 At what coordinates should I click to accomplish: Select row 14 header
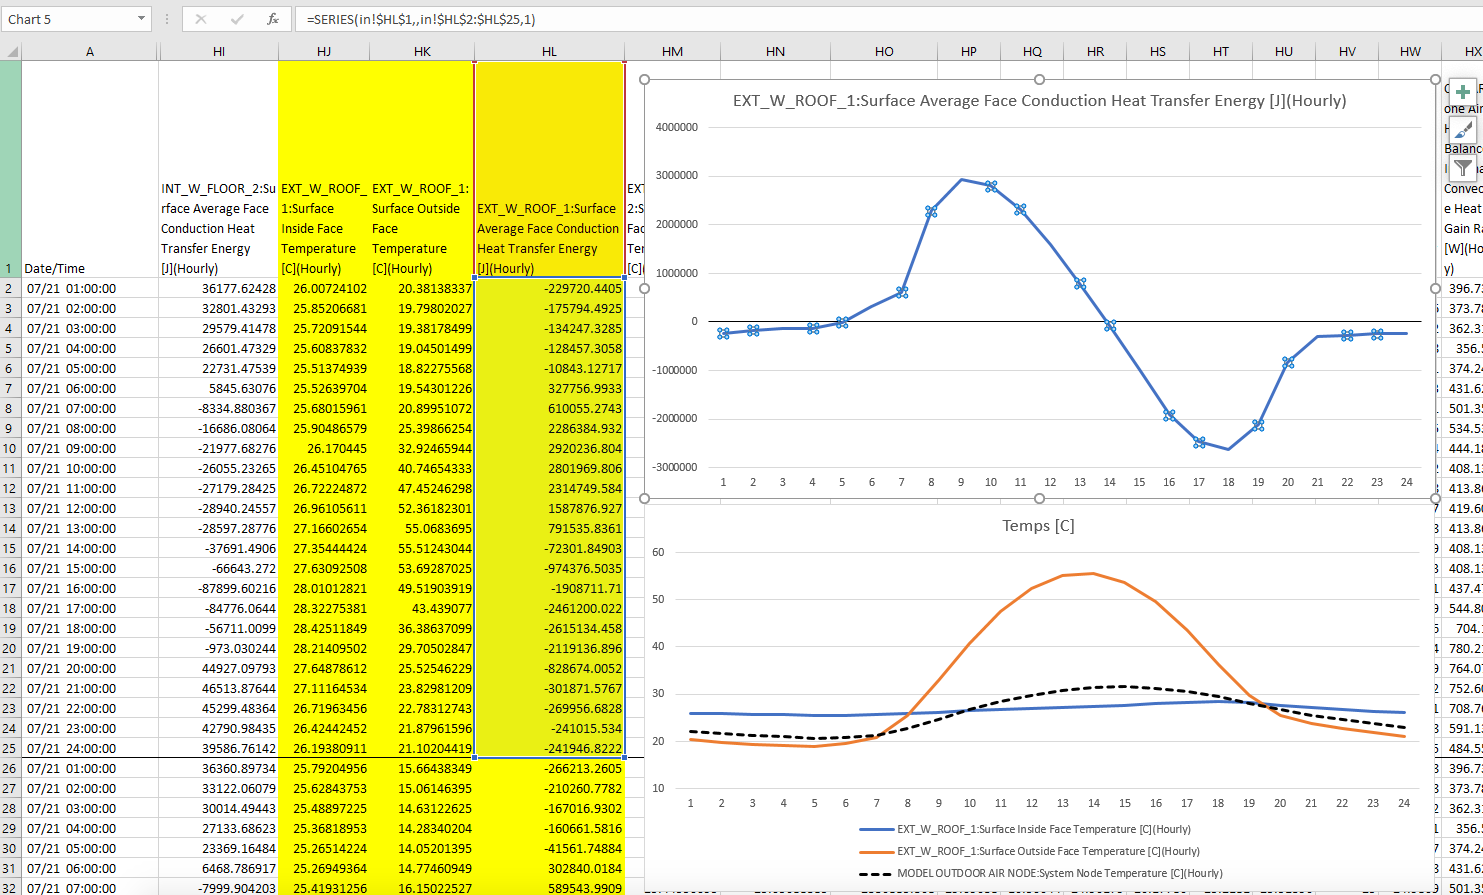coord(11,528)
